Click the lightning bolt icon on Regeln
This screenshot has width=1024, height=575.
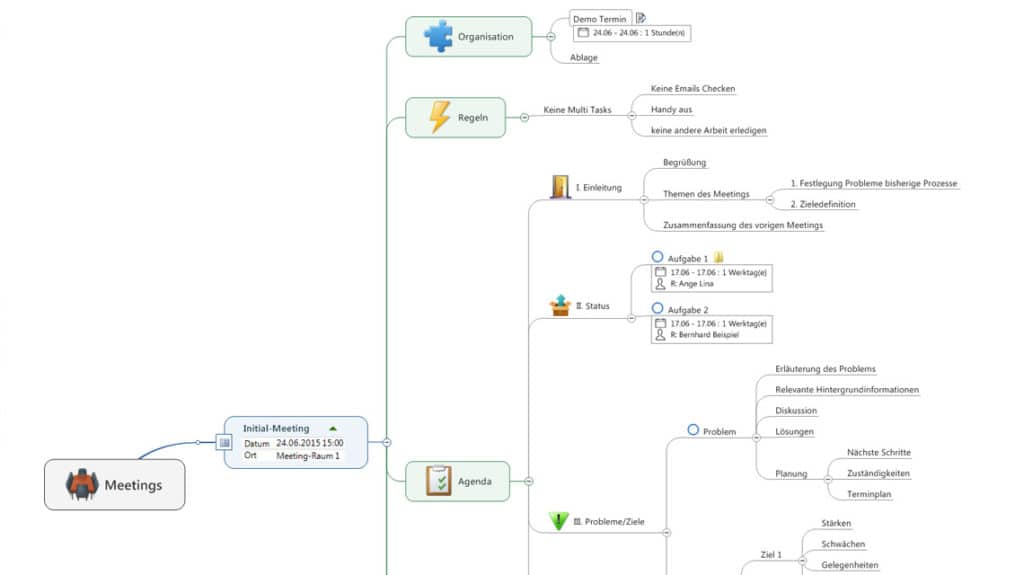tap(439, 117)
